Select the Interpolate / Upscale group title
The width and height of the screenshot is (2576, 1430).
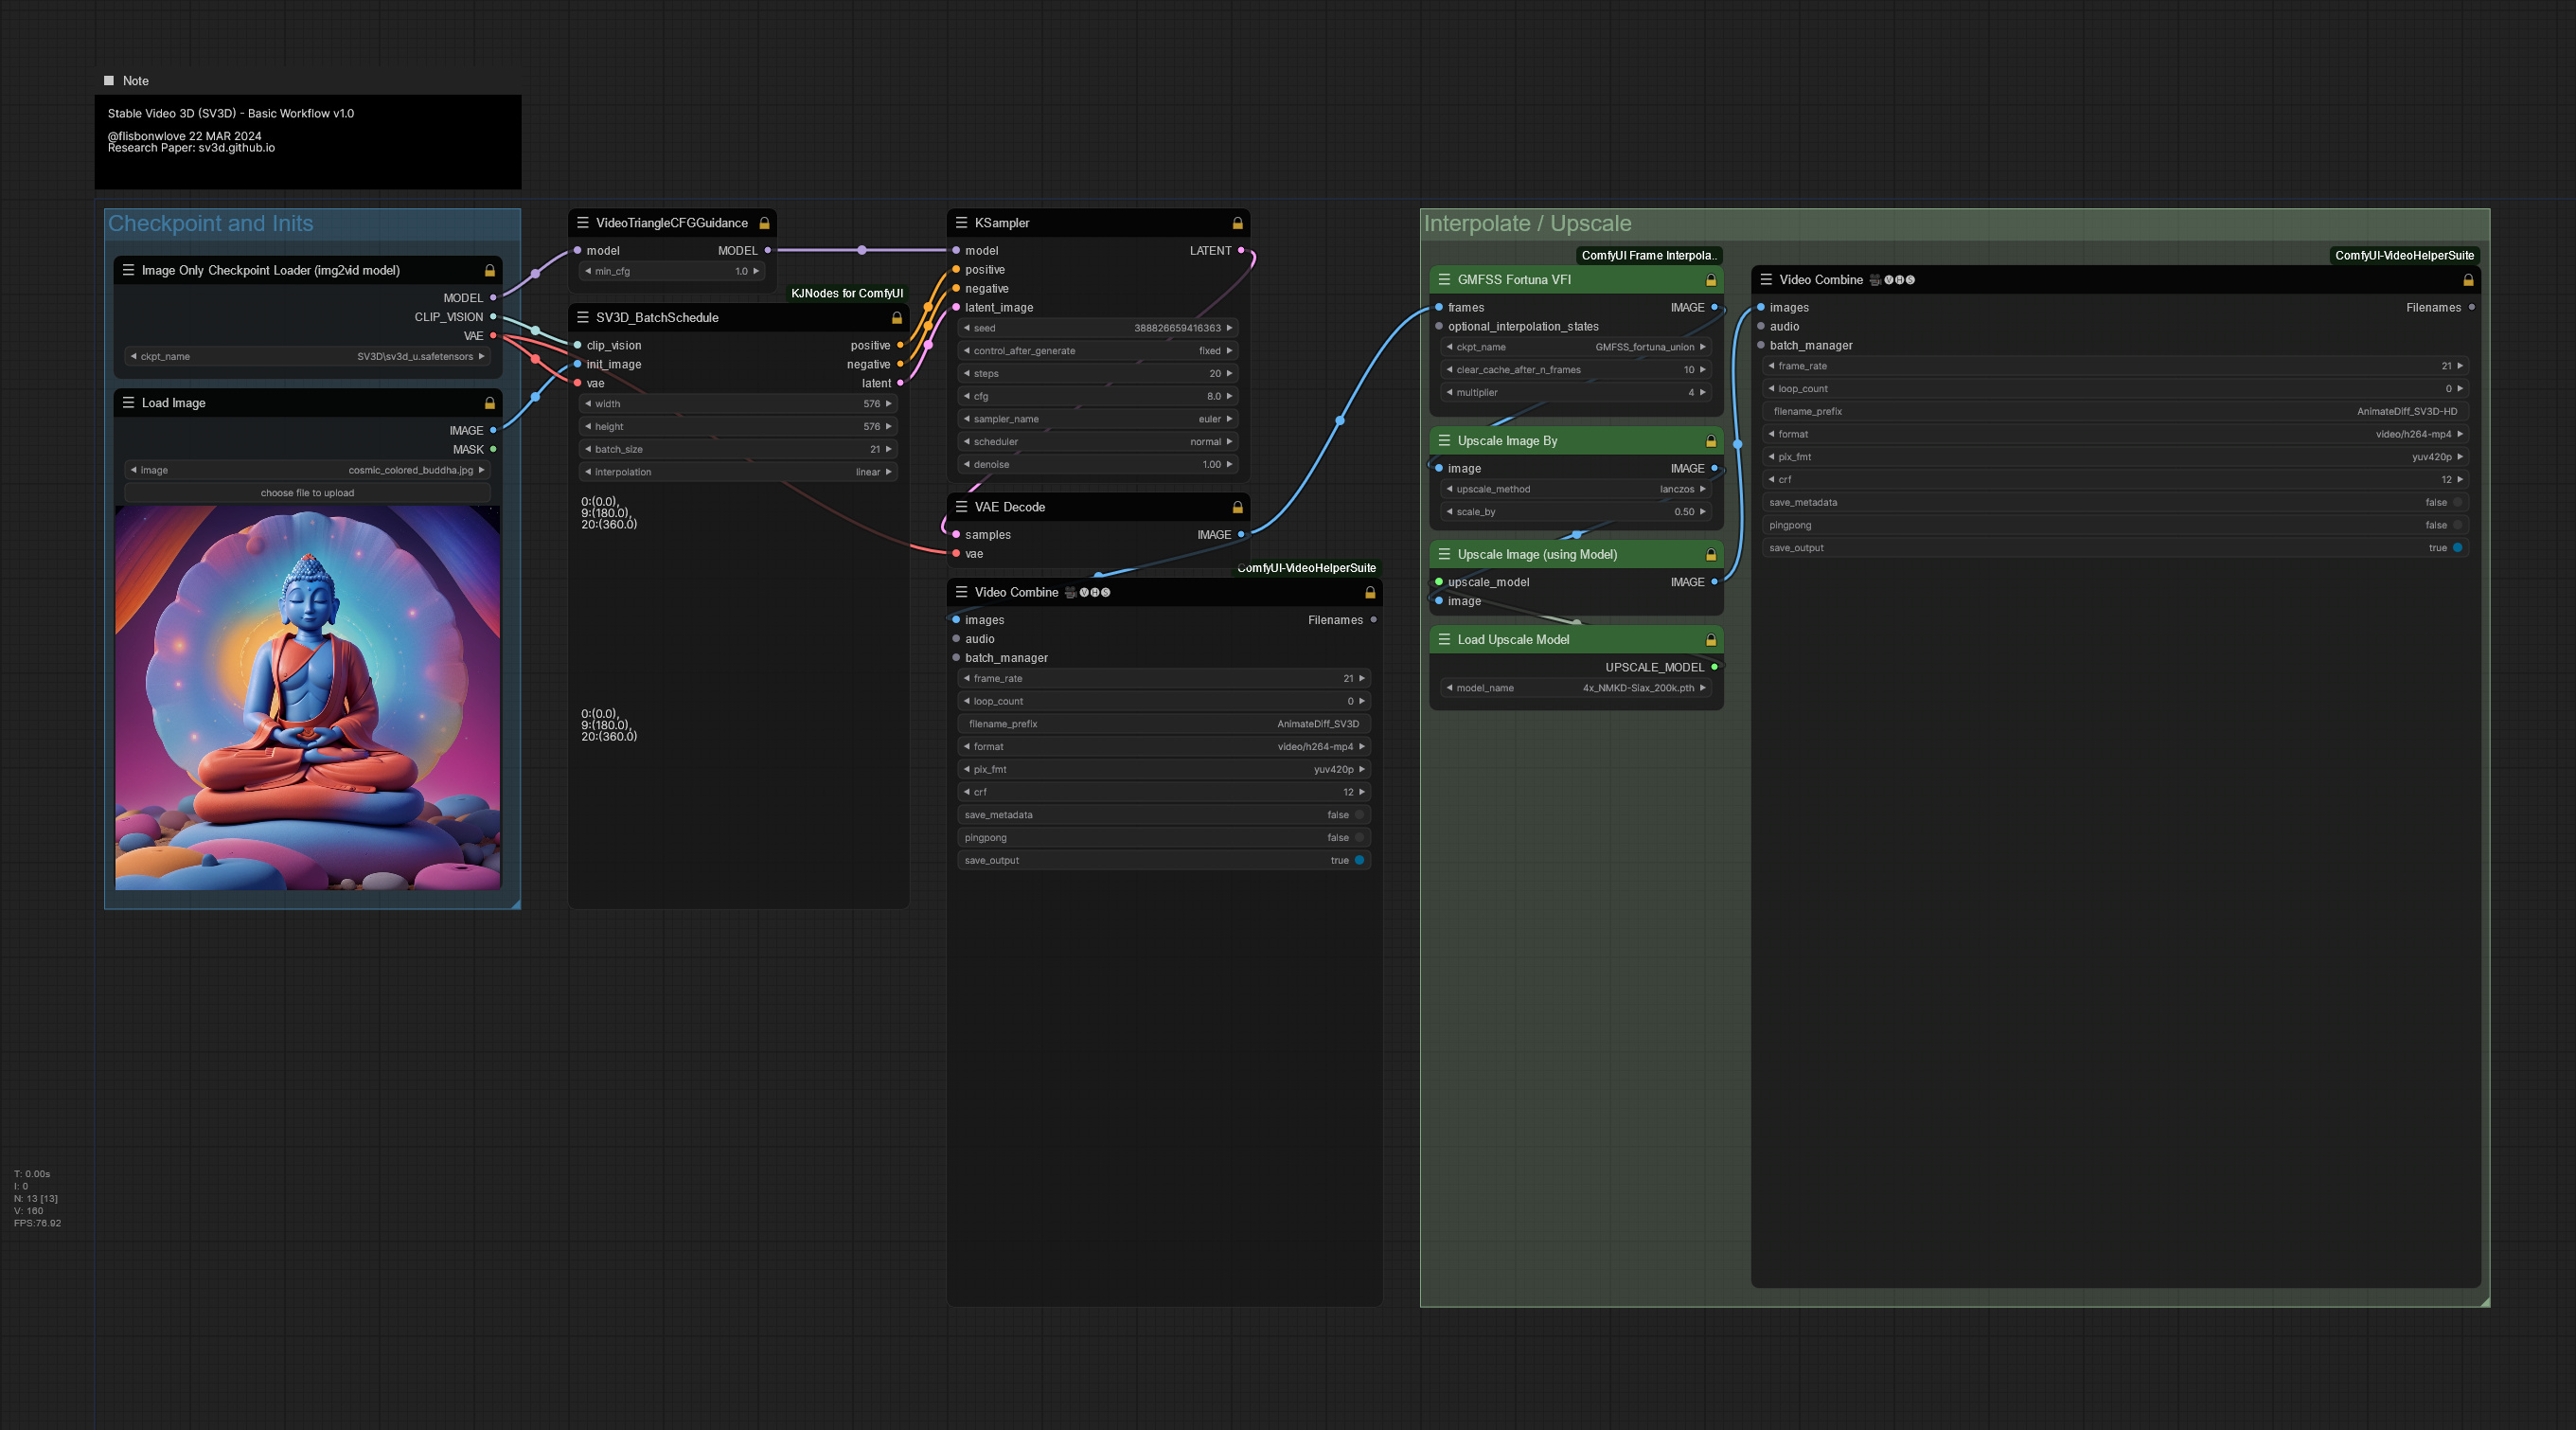coord(1527,223)
